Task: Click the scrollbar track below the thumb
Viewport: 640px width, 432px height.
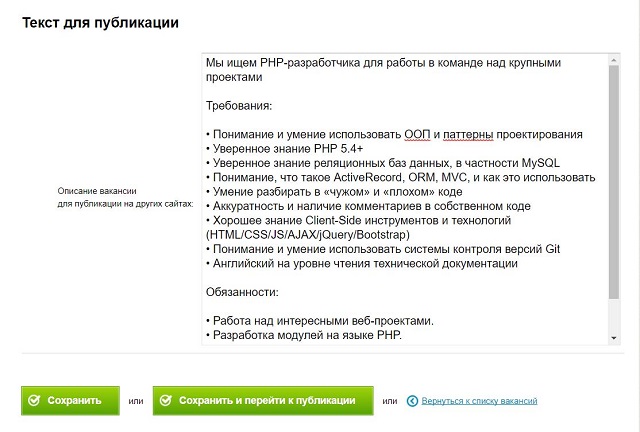Action: [614, 318]
